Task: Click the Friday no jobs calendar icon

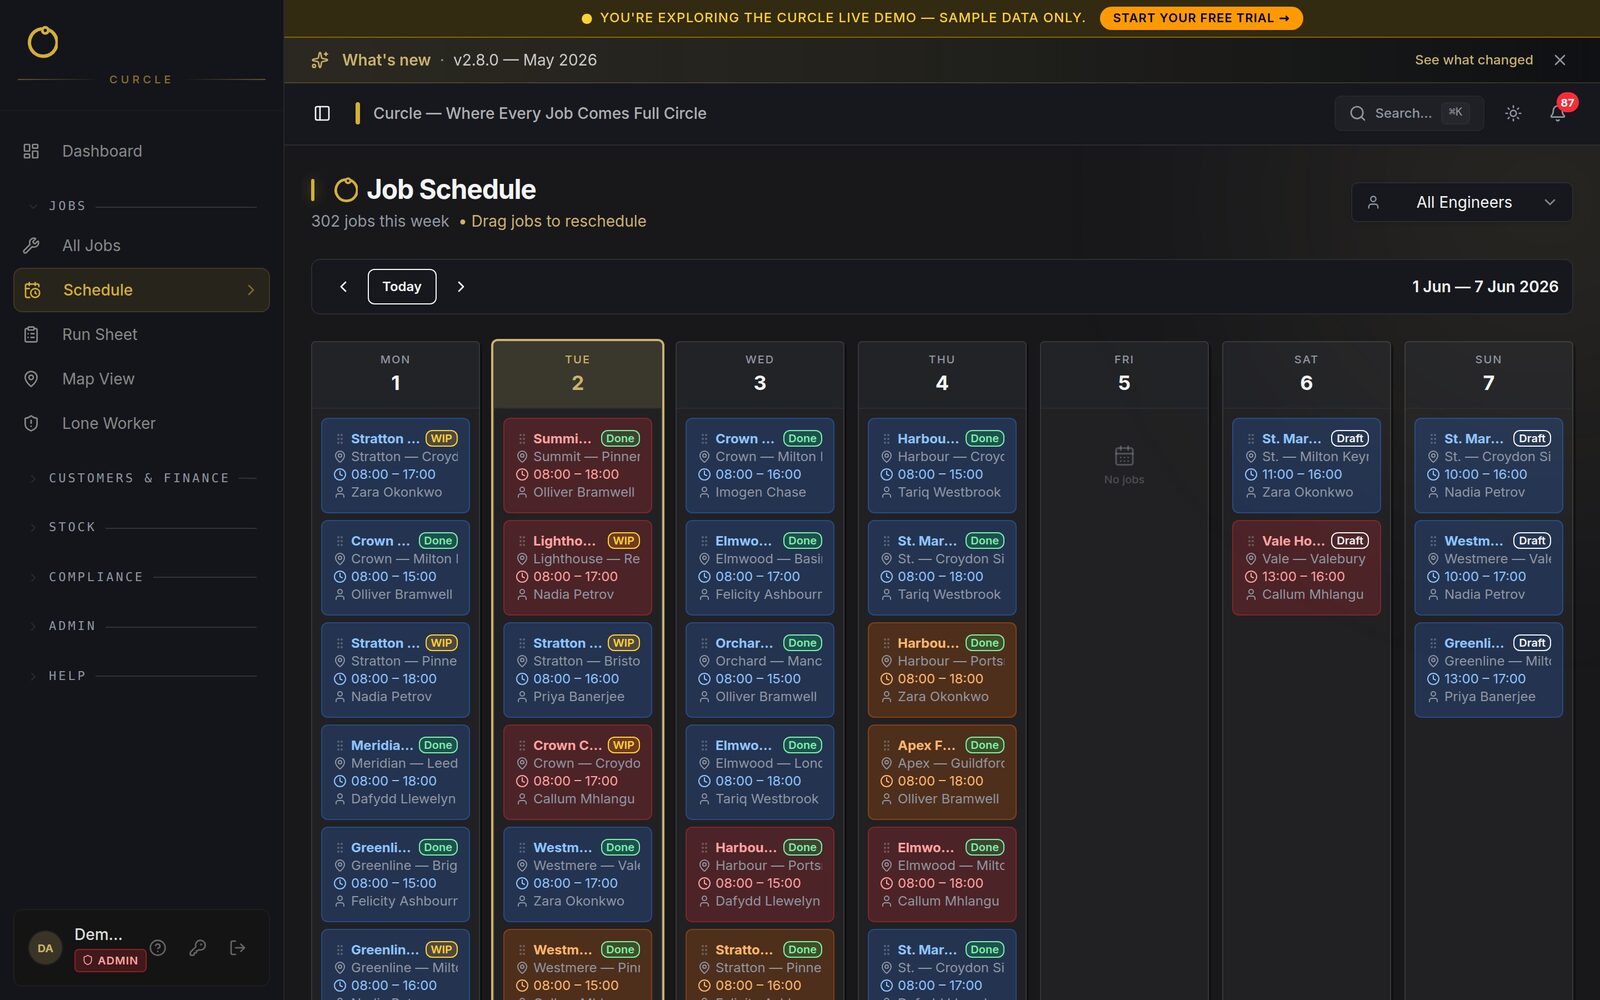Action: (1124, 456)
